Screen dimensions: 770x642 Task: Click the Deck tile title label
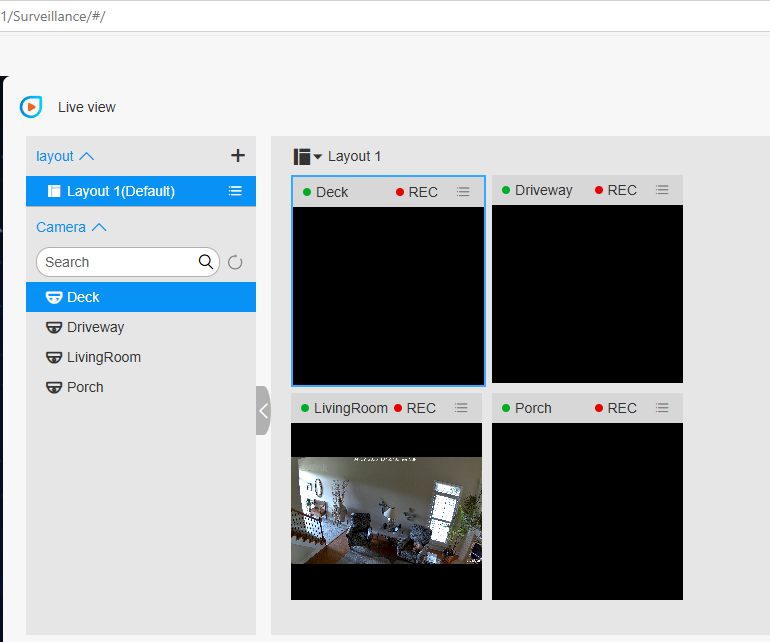pyautogui.click(x=332, y=192)
